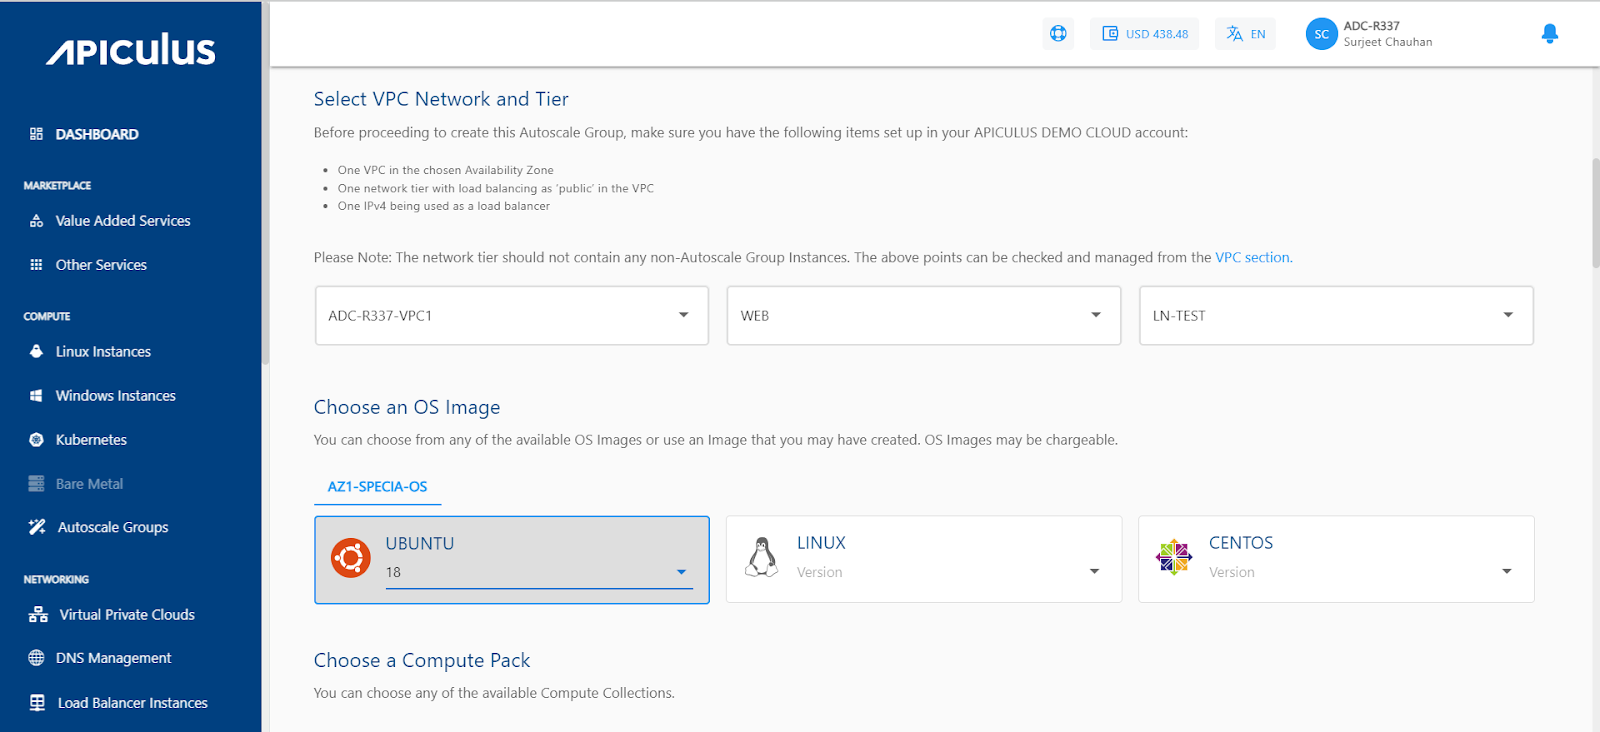The width and height of the screenshot is (1600, 732).
Task: Click the Linux Instances penguin icon
Action: [36, 352]
